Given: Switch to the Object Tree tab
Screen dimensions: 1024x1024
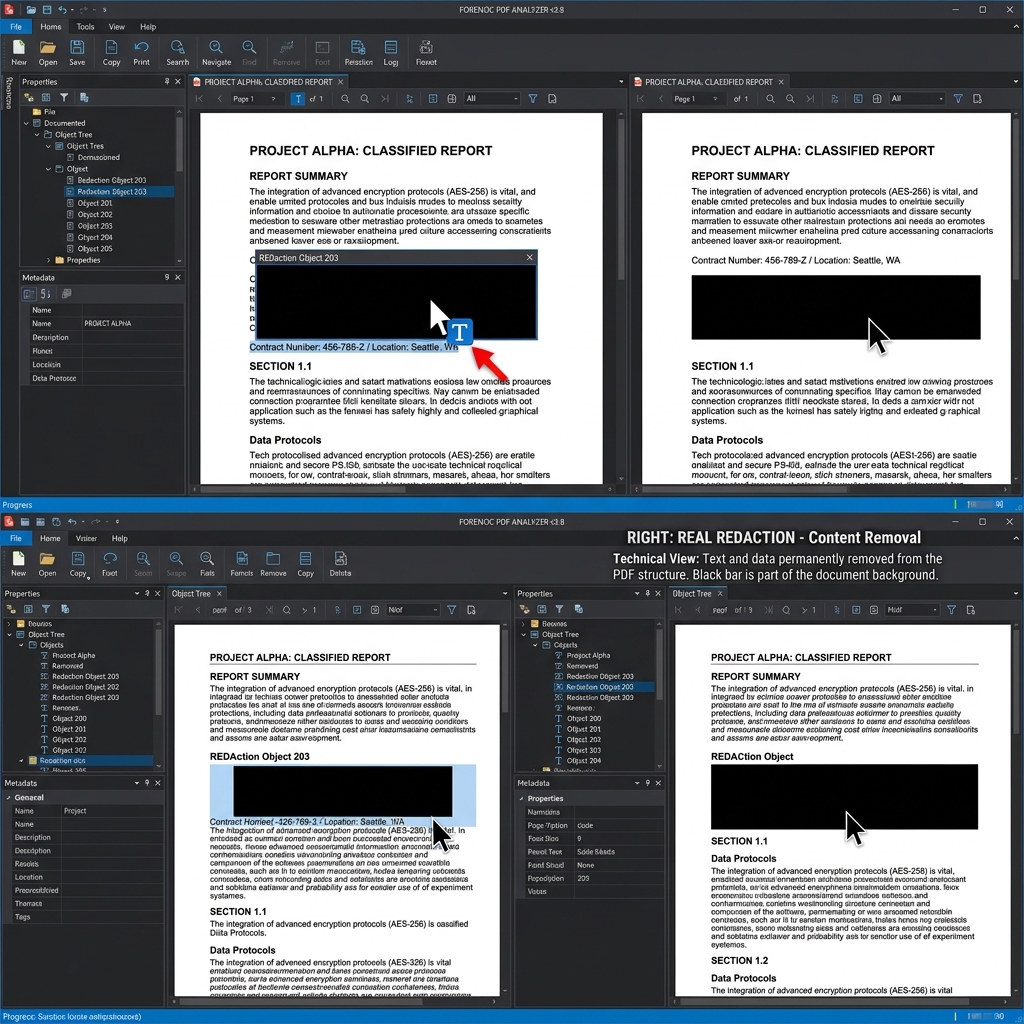Looking at the screenshot, I should click(x=193, y=593).
